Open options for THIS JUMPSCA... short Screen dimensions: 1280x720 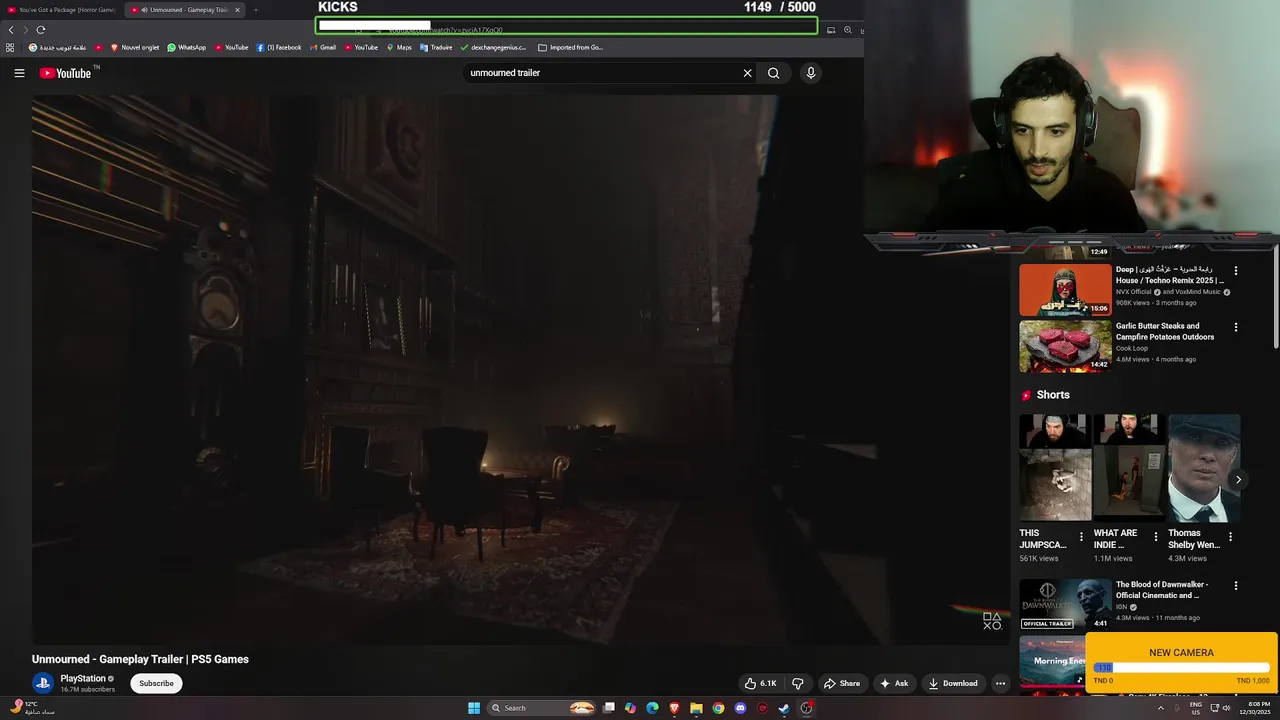pyautogui.click(x=1082, y=537)
